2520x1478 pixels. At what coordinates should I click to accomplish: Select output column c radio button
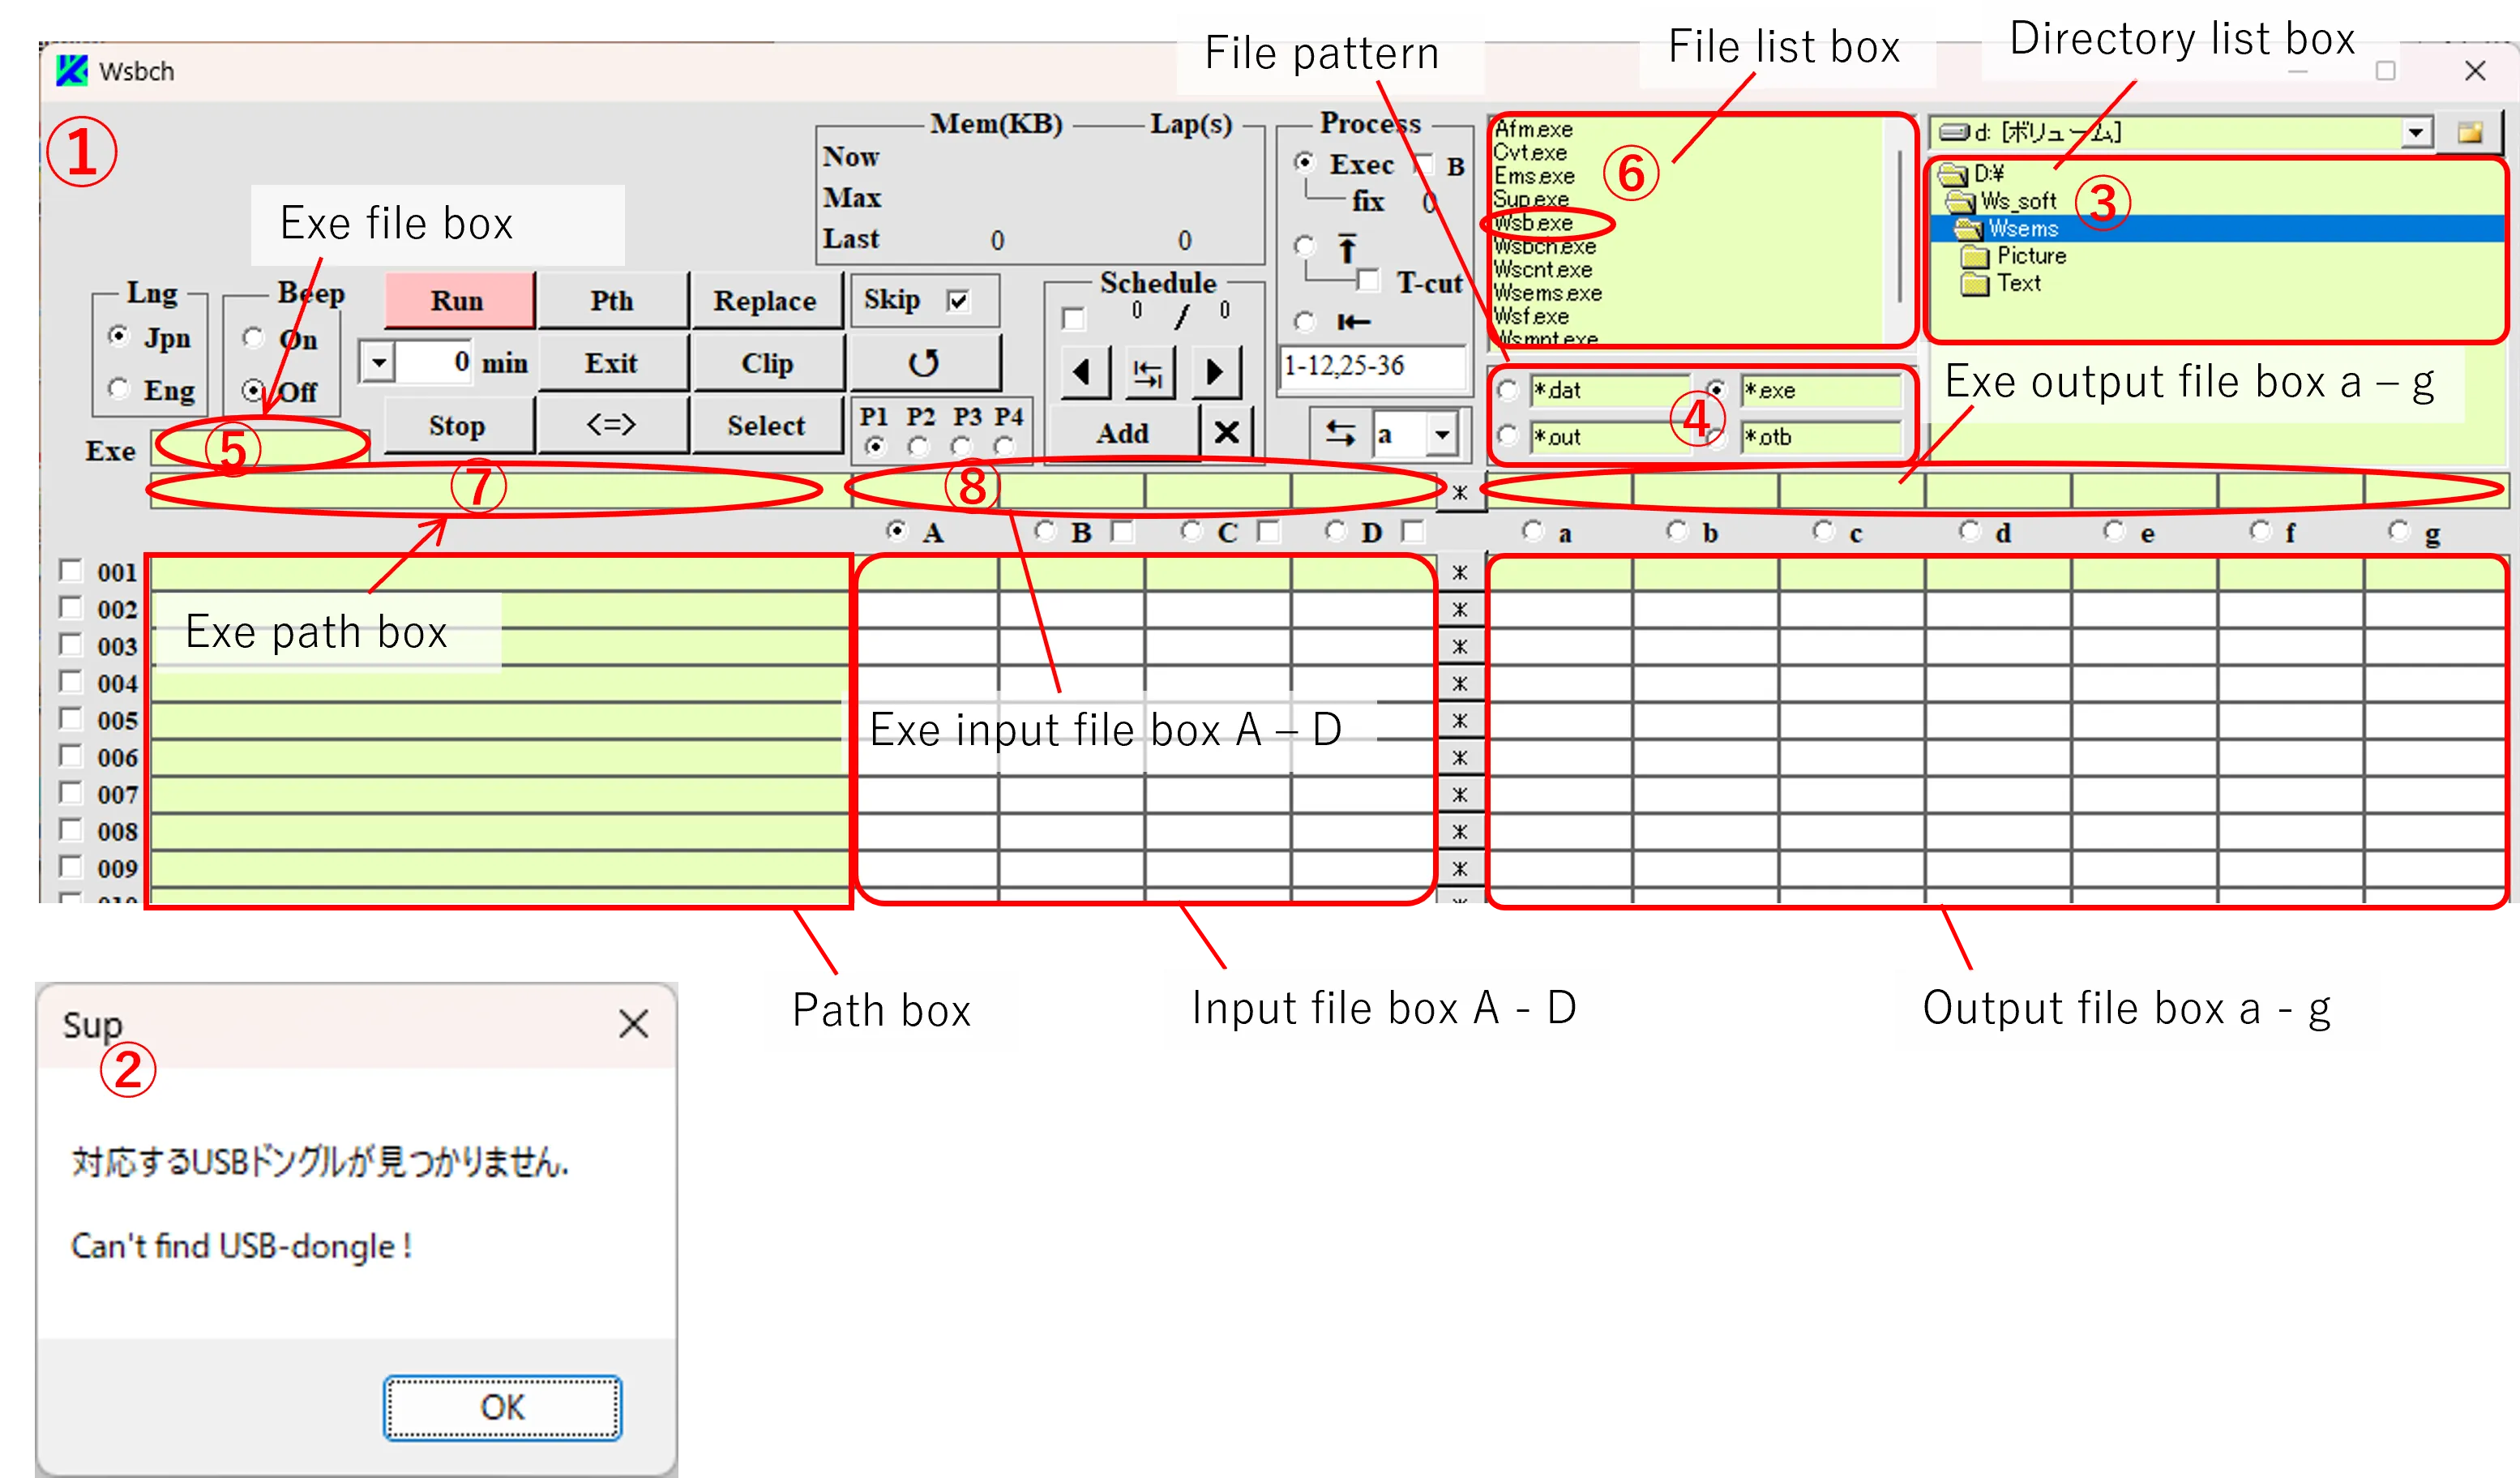click(x=1824, y=531)
